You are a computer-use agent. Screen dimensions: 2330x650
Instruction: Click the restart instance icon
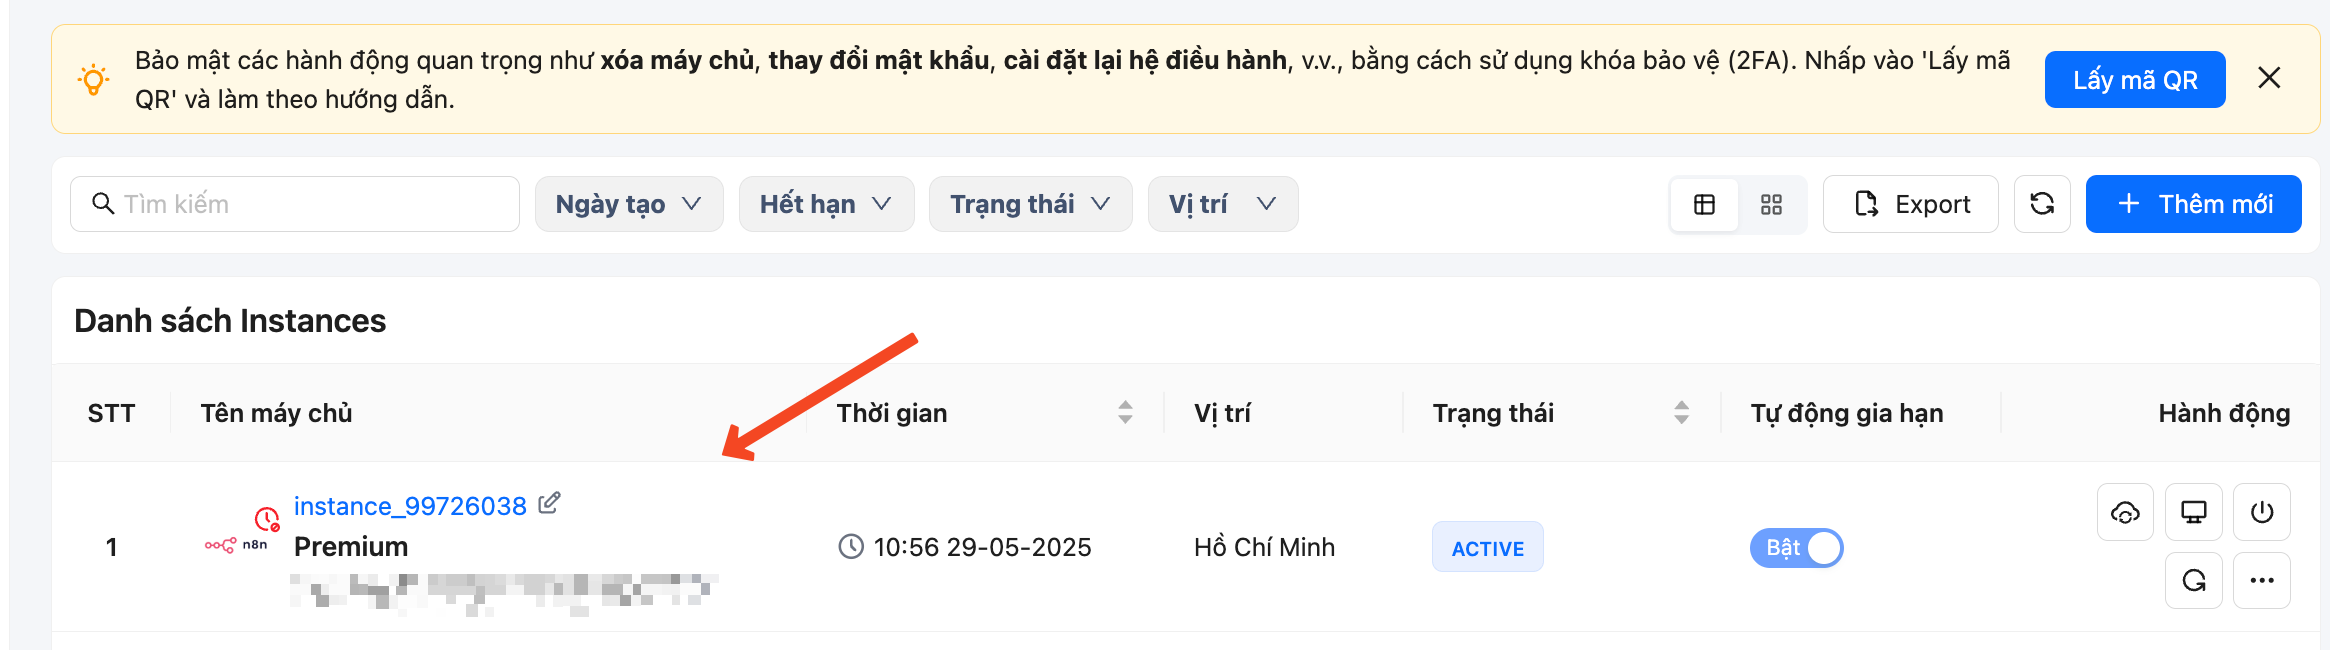[2194, 580]
